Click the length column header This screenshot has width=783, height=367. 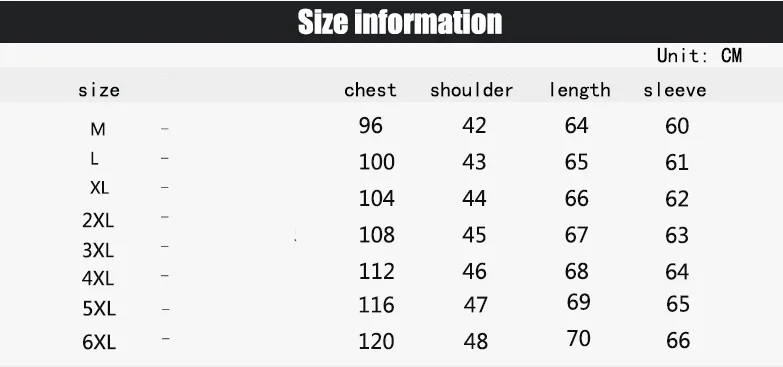click(x=579, y=90)
